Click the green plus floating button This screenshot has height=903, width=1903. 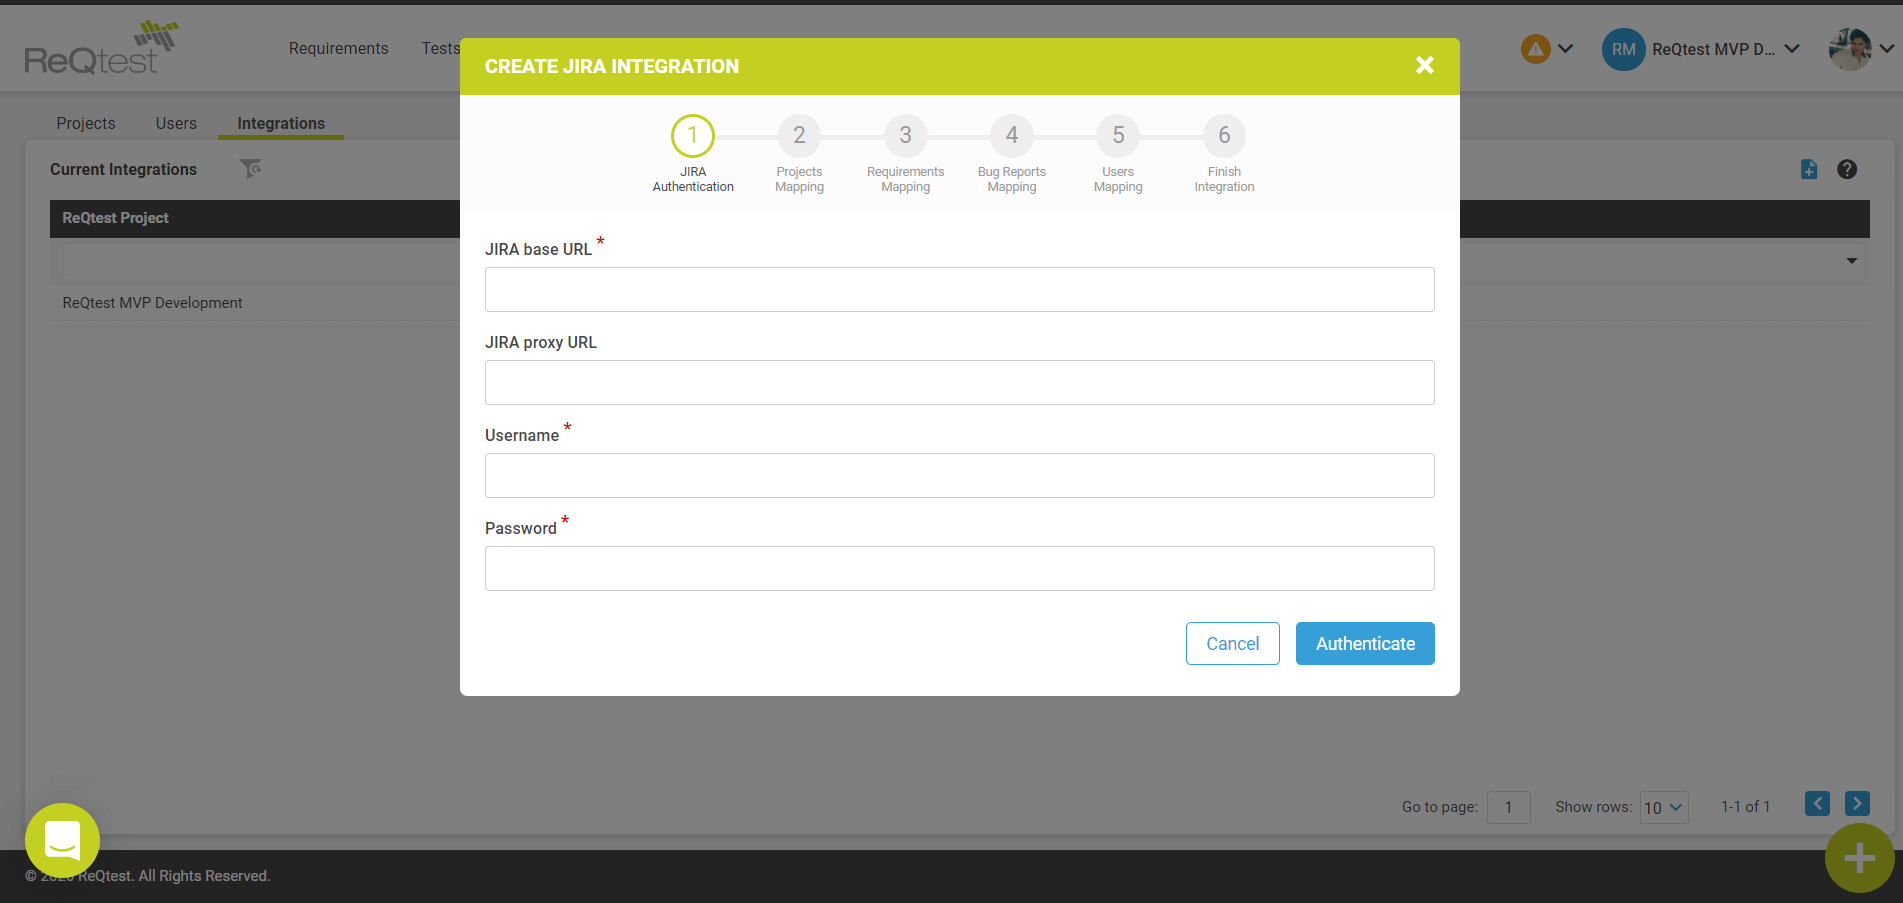tap(1859, 858)
